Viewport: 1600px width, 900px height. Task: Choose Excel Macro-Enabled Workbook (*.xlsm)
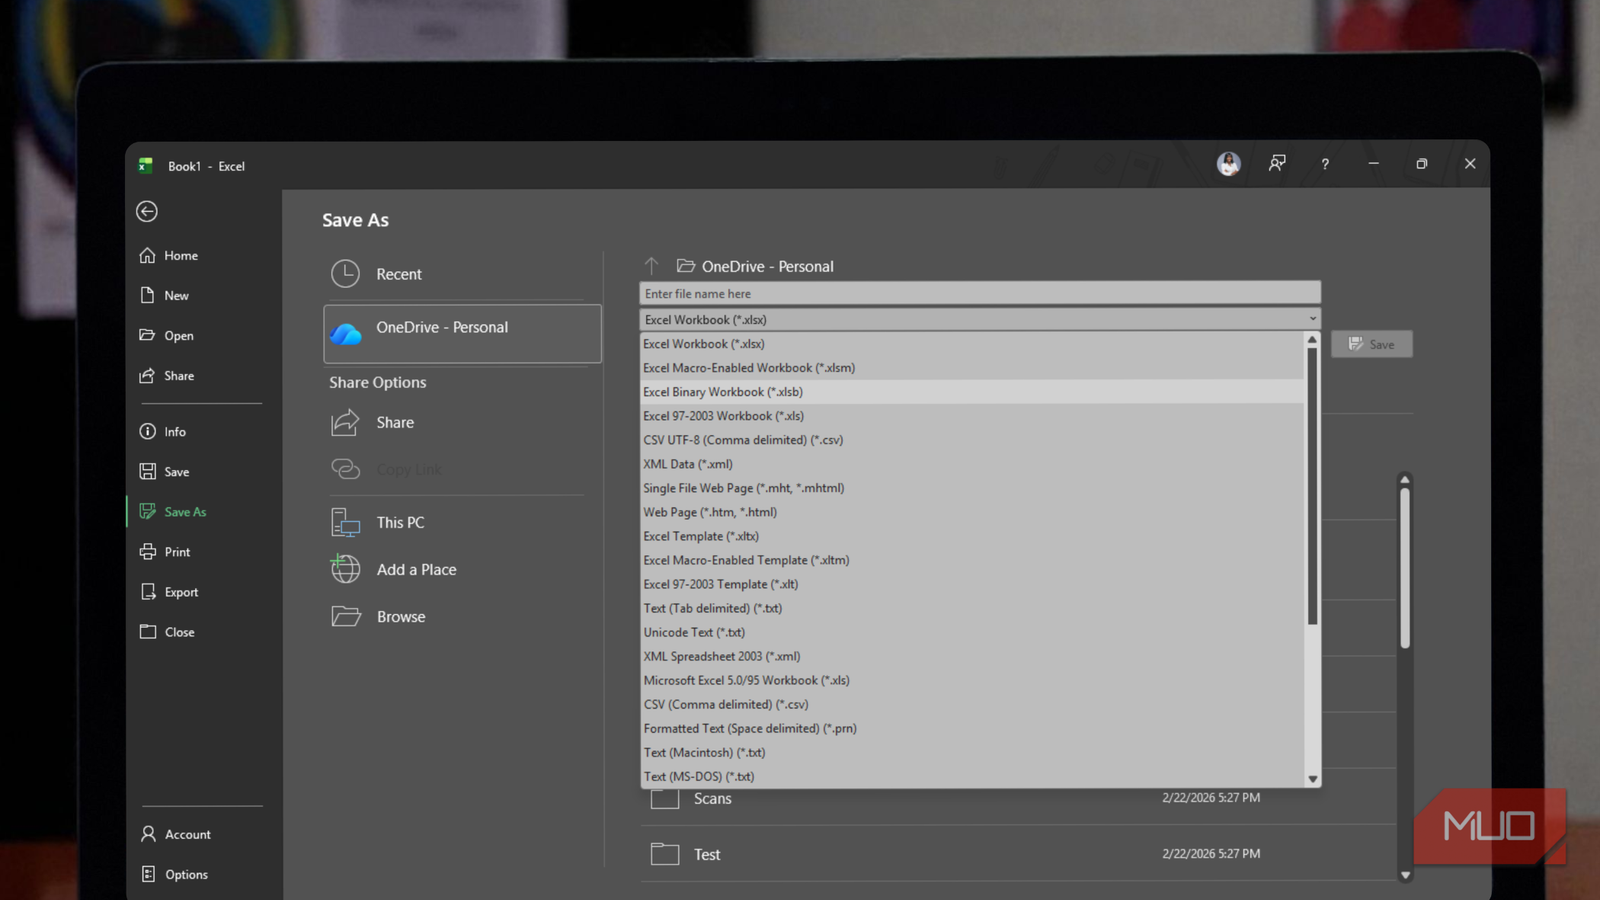point(972,368)
